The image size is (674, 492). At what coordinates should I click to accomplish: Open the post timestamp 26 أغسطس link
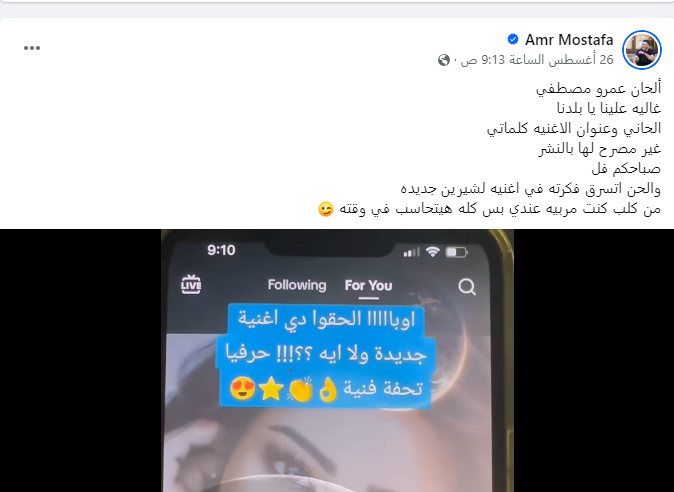(537, 60)
